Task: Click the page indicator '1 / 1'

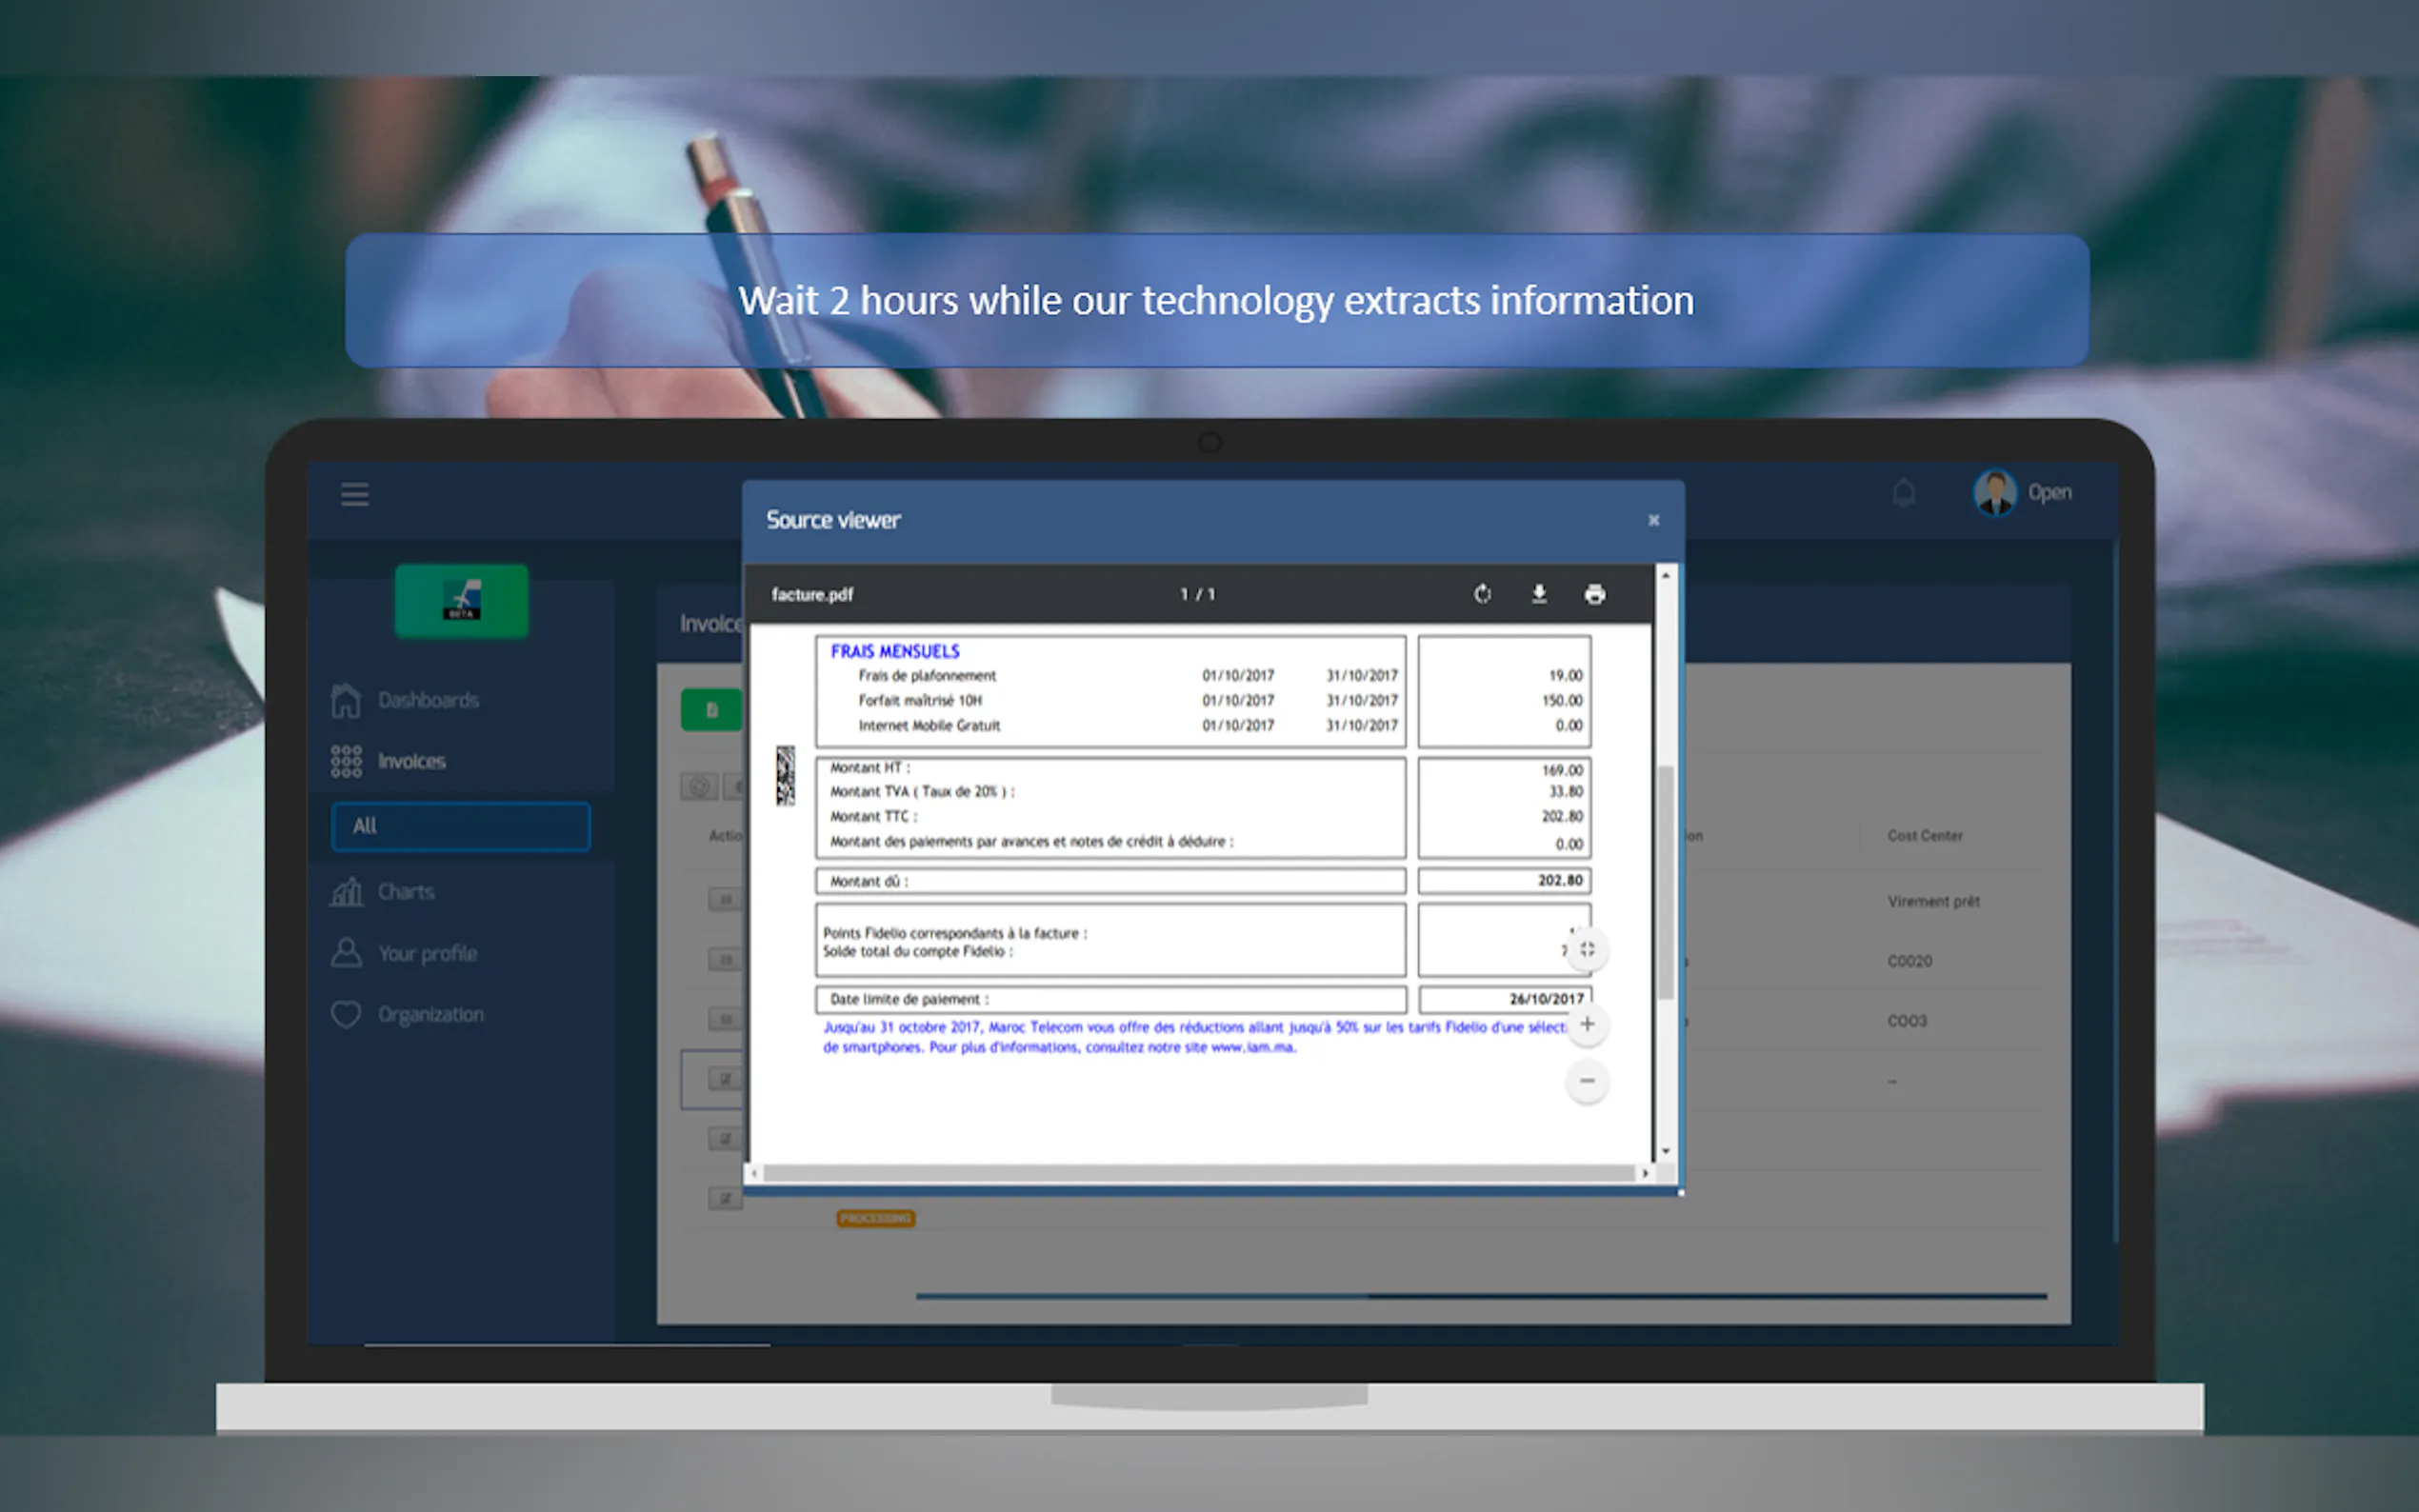Action: (1197, 594)
